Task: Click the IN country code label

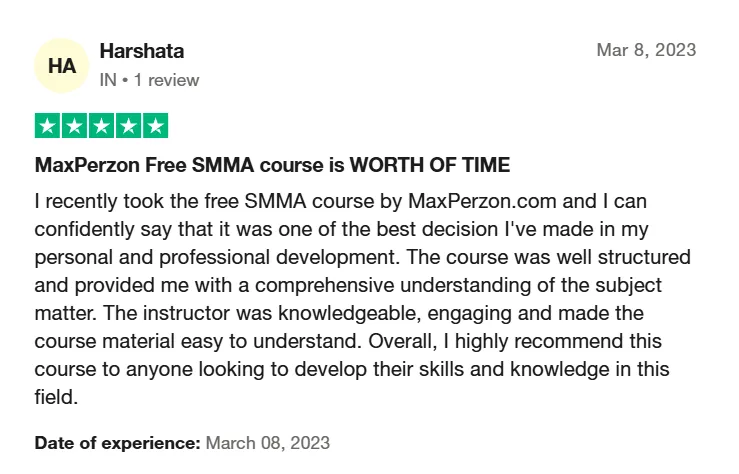Action: (x=108, y=80)
